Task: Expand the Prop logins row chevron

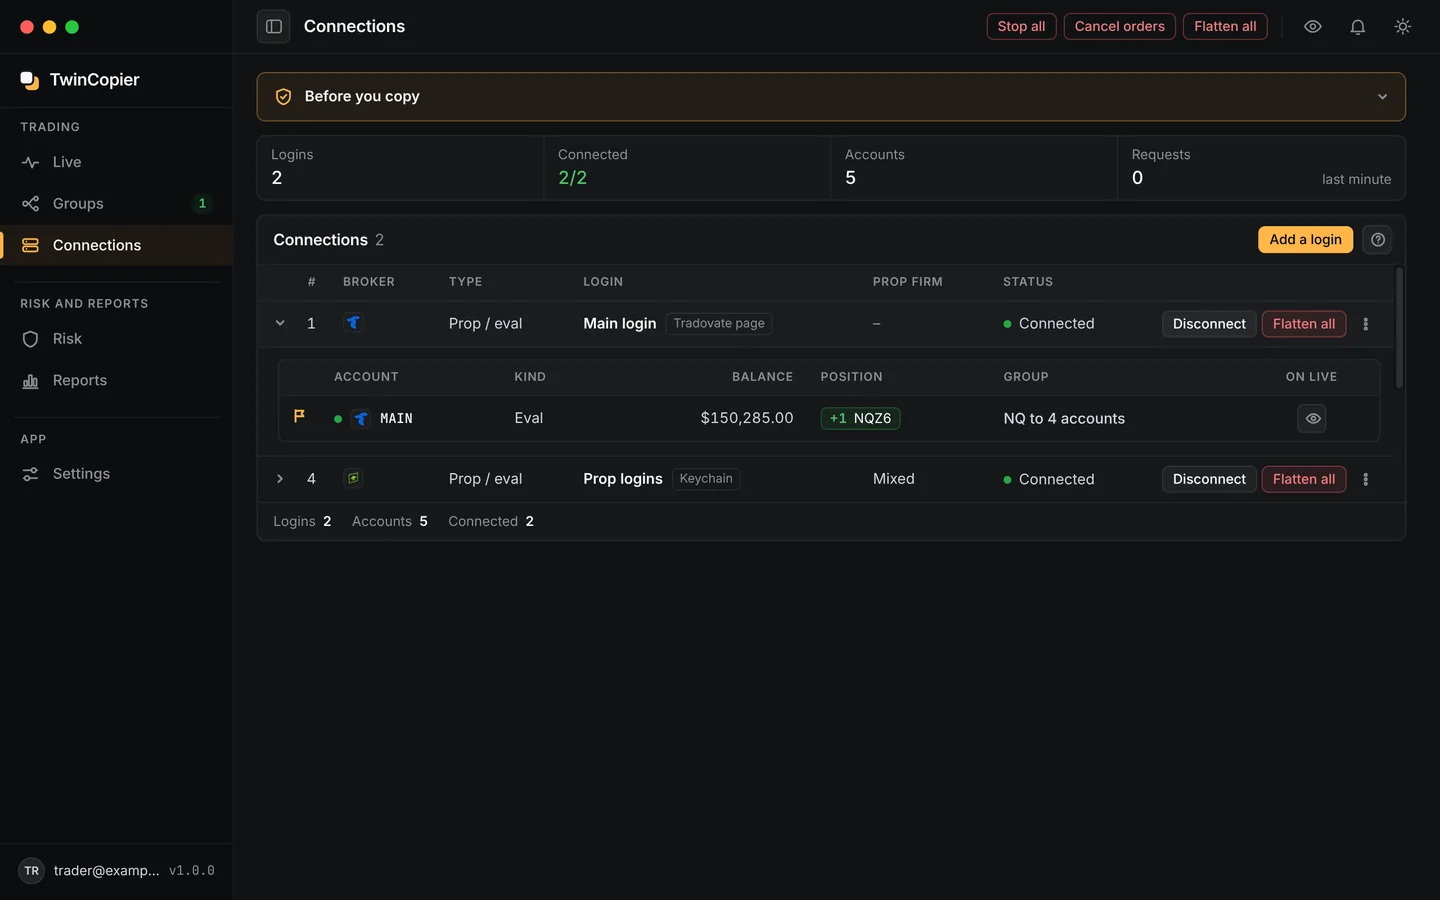Action: (x=280, y=479)
